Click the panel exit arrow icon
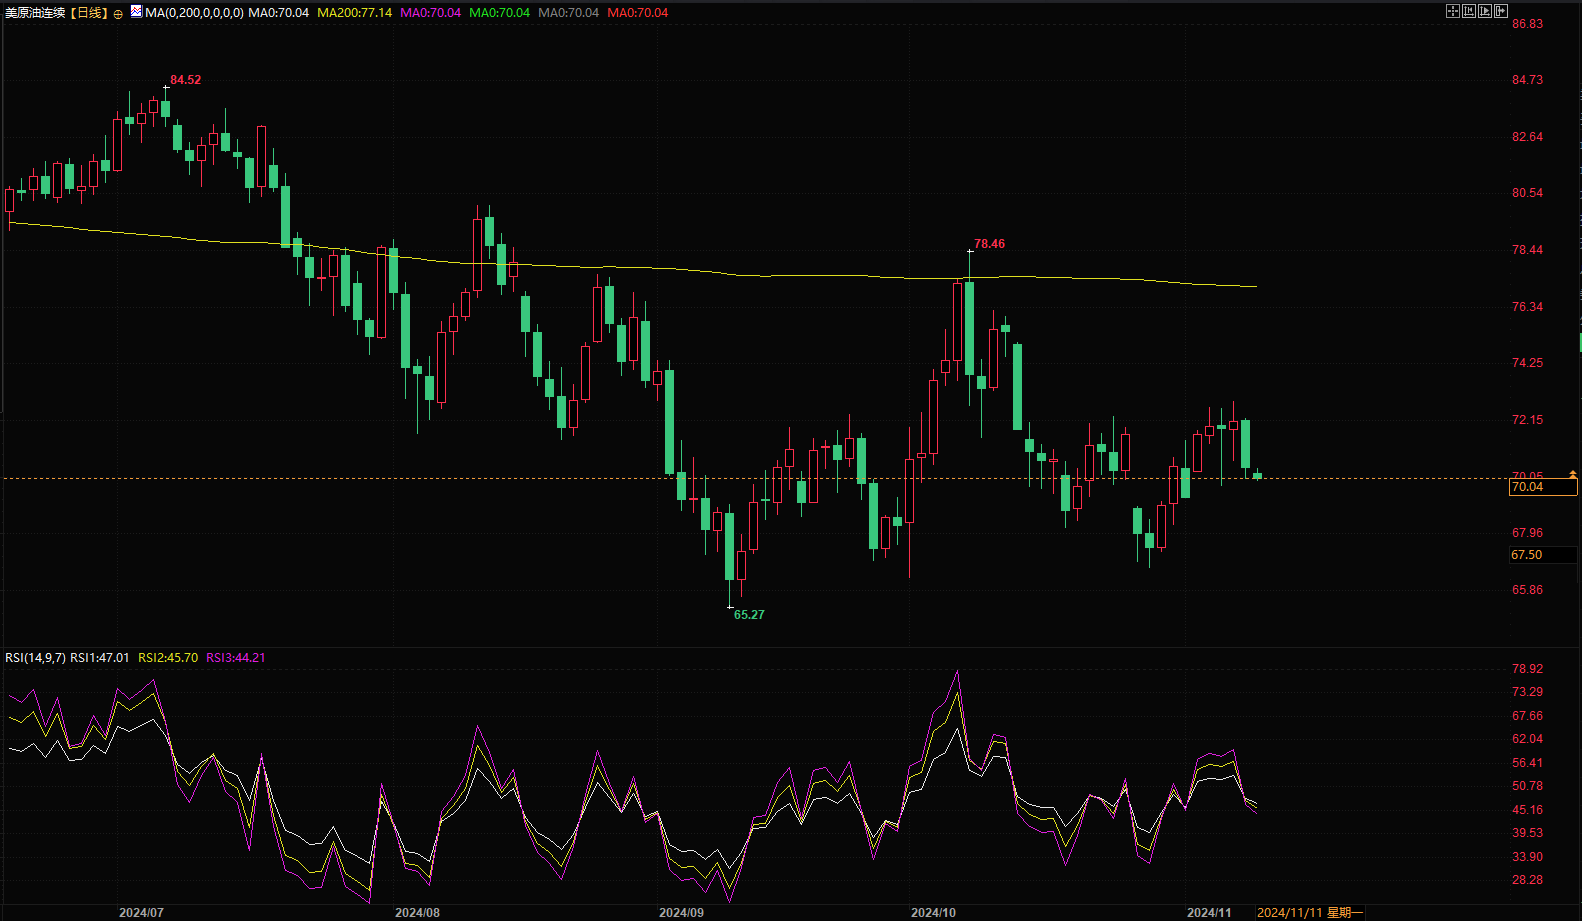1582x921 pixels. coord(1501,11)
